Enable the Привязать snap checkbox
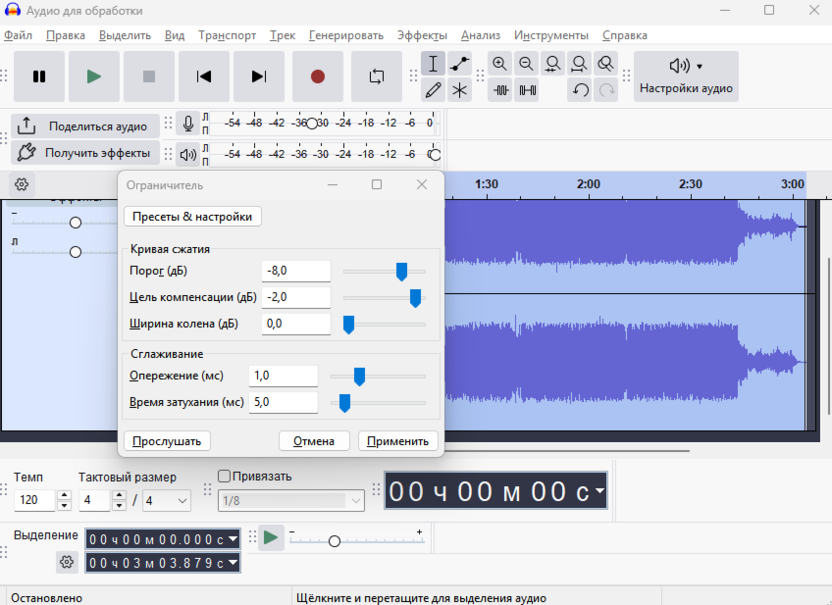Image resolution: width=832 pixels, height=605 pixels. pos(224,476)
